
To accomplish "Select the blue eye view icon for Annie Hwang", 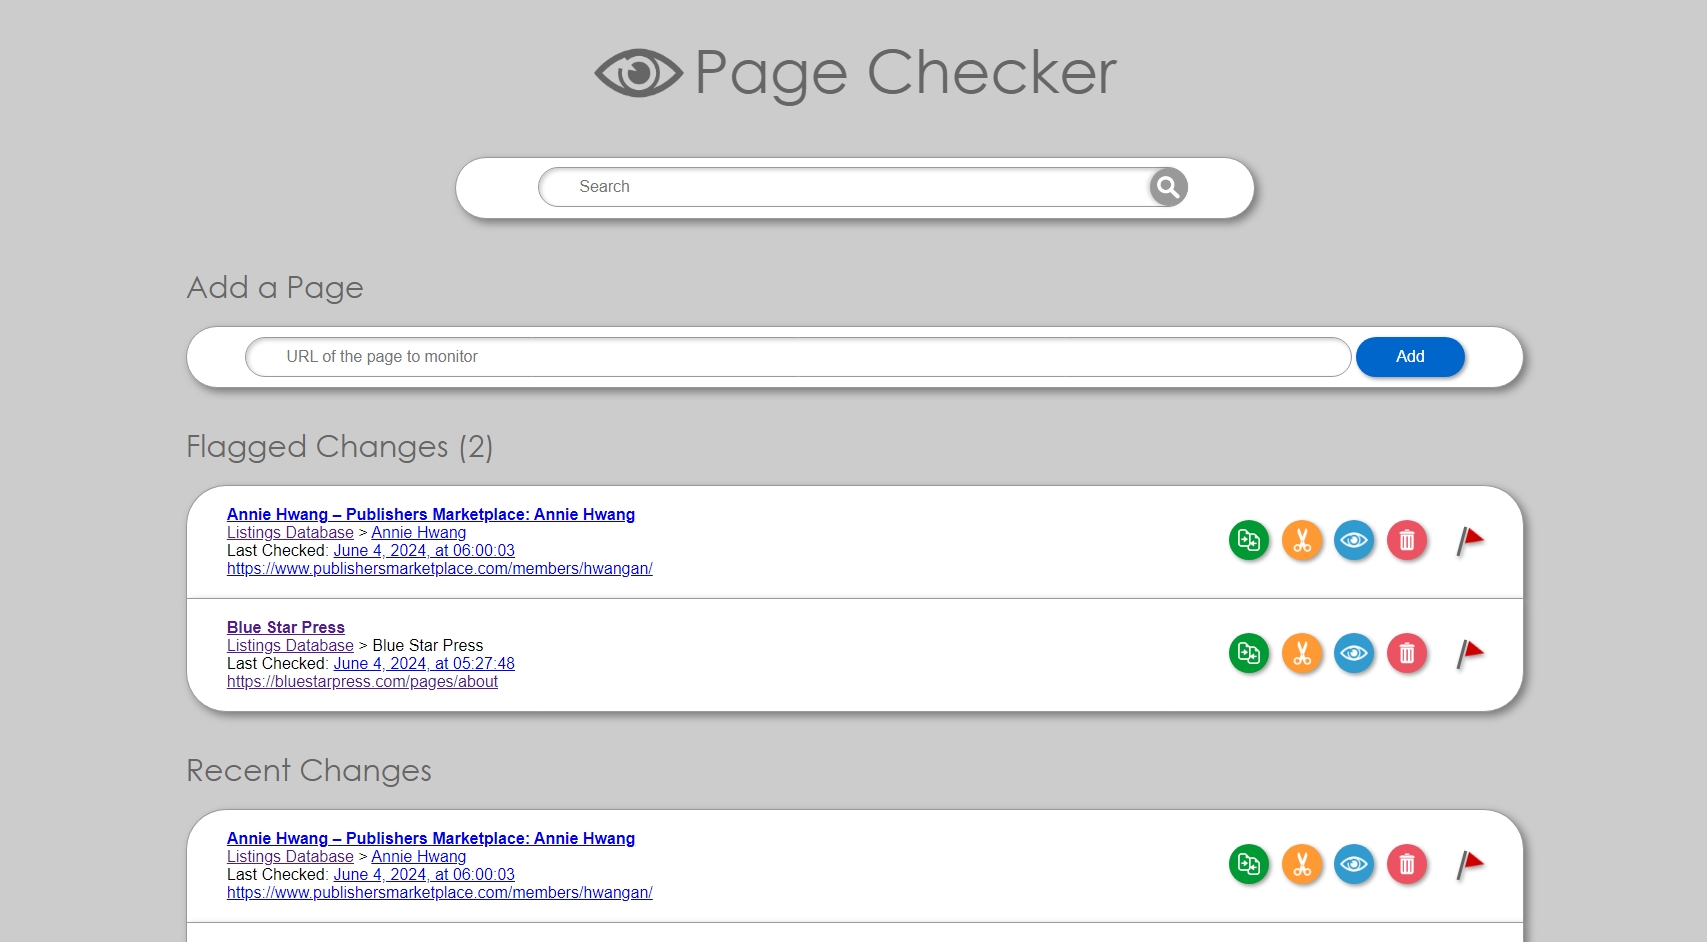I will (1355, 540).
